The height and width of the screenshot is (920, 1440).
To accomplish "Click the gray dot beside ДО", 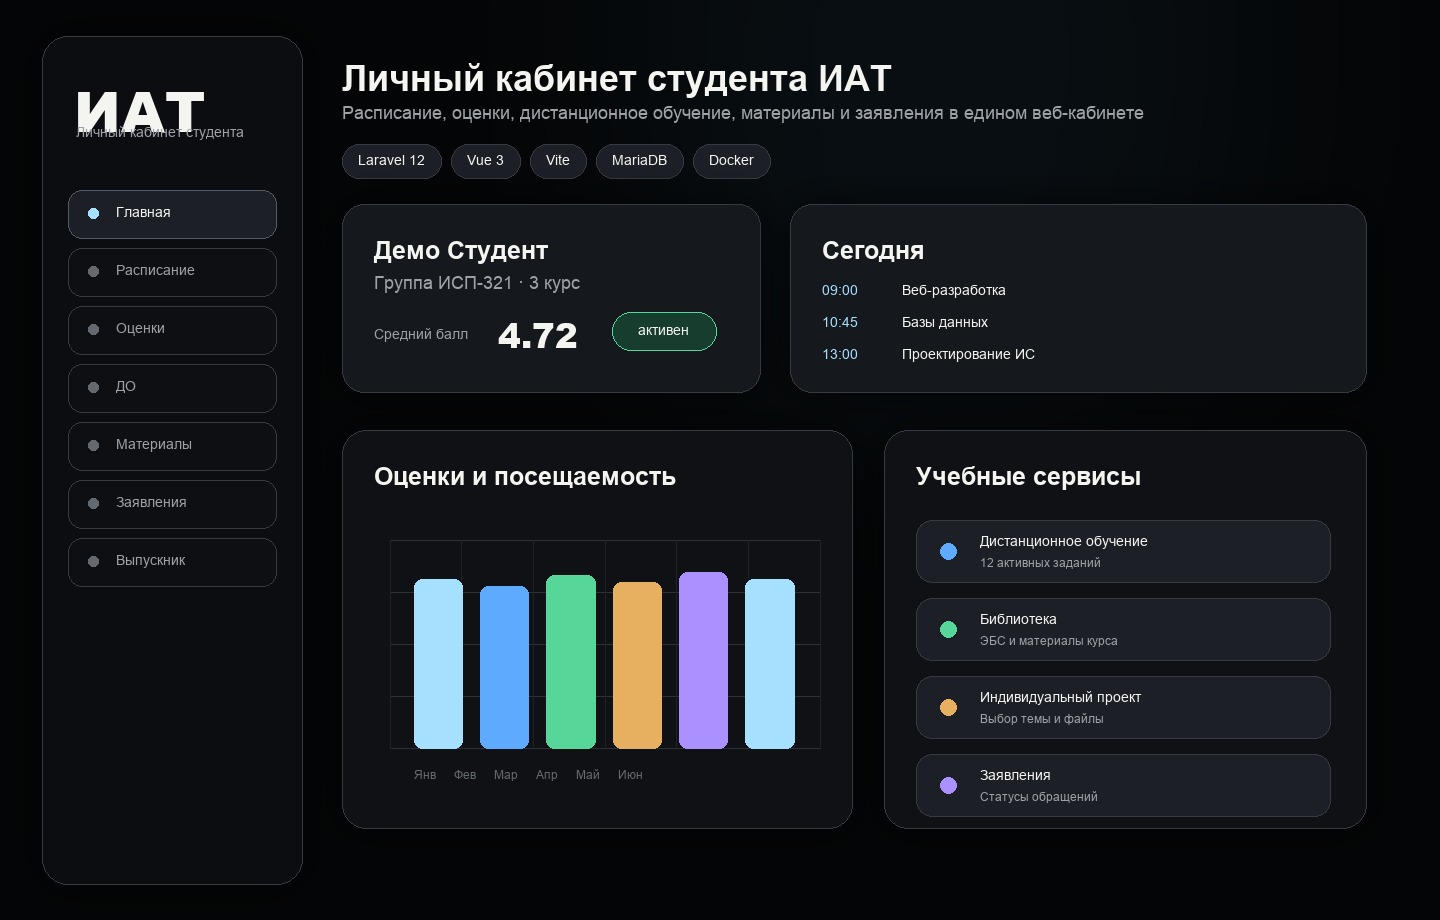I will pos(94,387).
